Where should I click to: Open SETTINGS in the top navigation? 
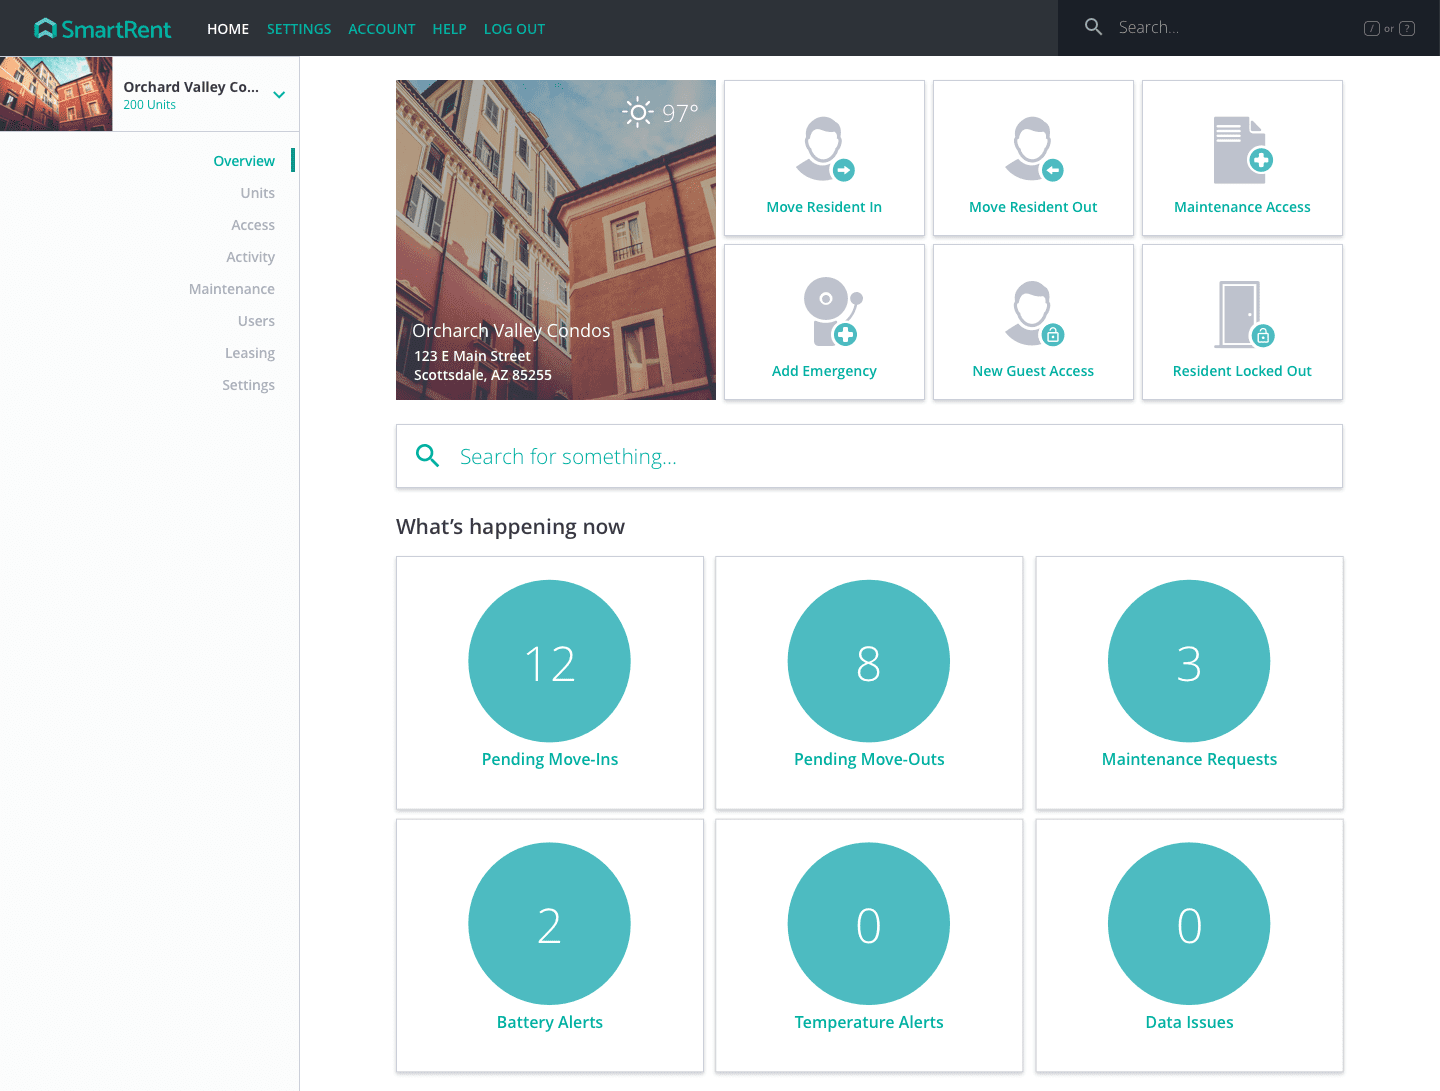coord(299,29)
